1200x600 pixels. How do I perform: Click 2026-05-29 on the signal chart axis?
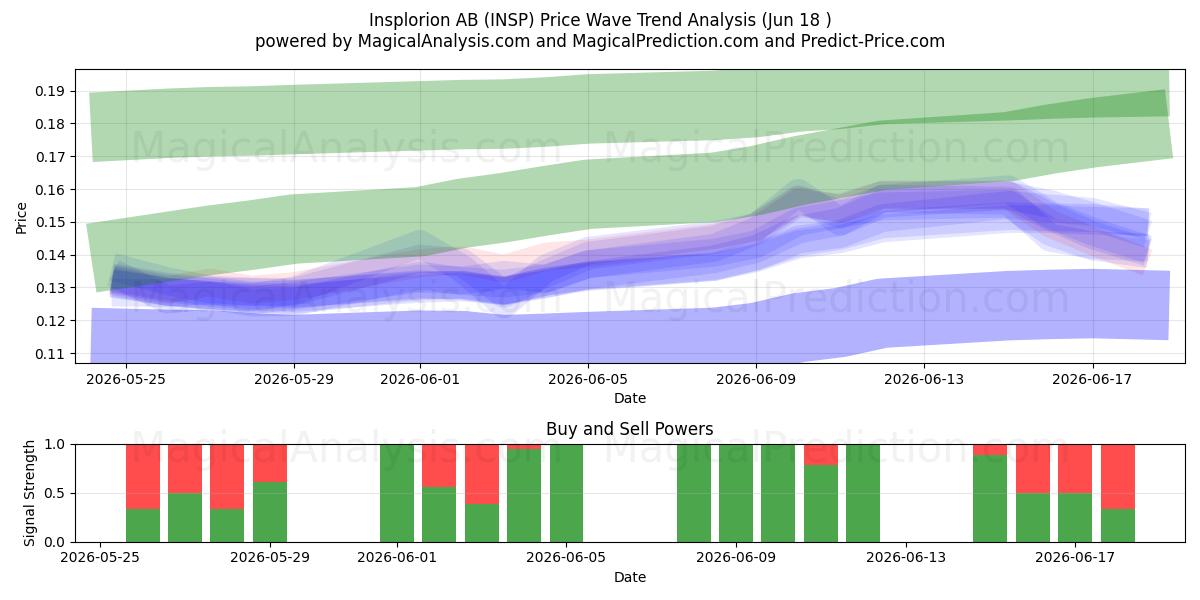click(270, 557)
